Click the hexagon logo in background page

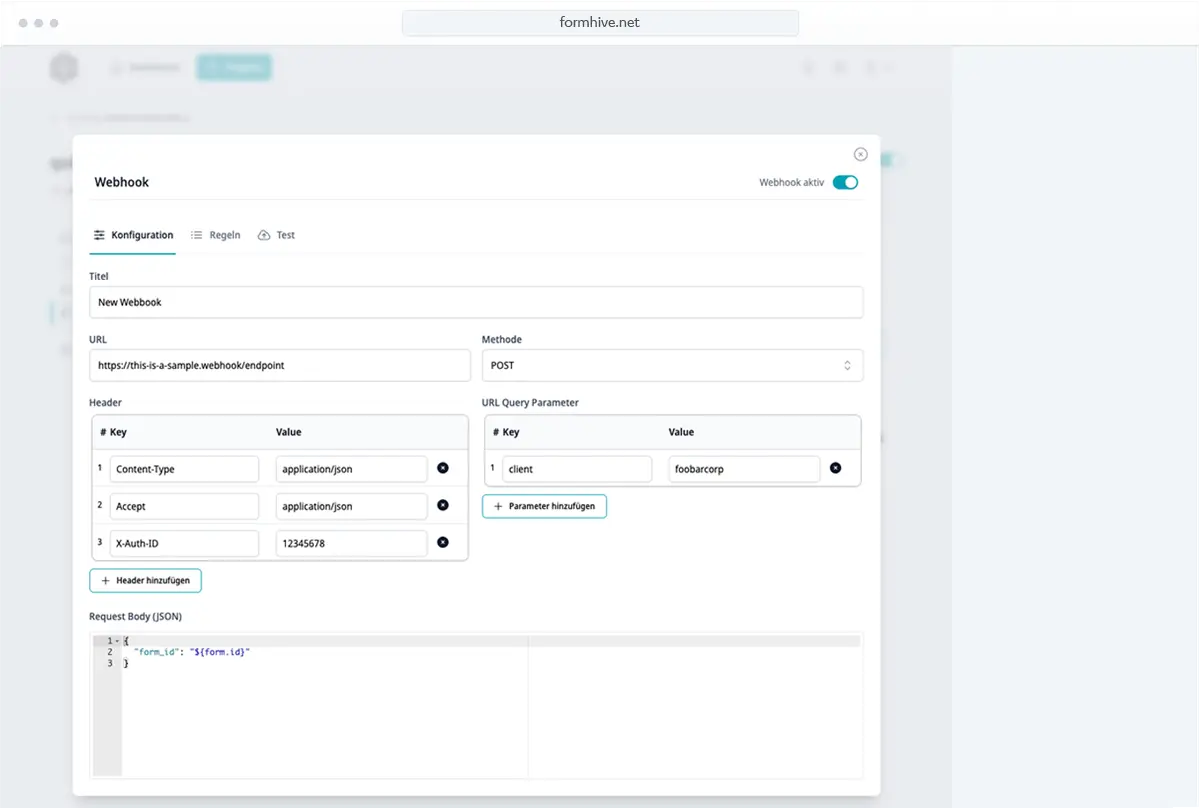64,68
